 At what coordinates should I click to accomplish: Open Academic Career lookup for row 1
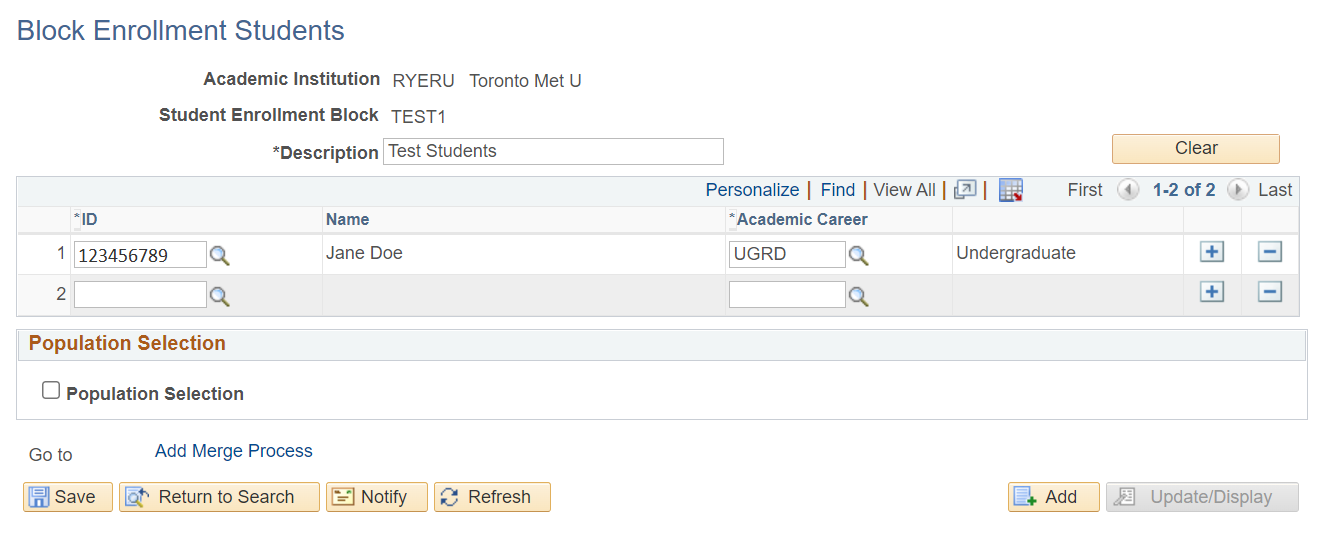[859, 256]
